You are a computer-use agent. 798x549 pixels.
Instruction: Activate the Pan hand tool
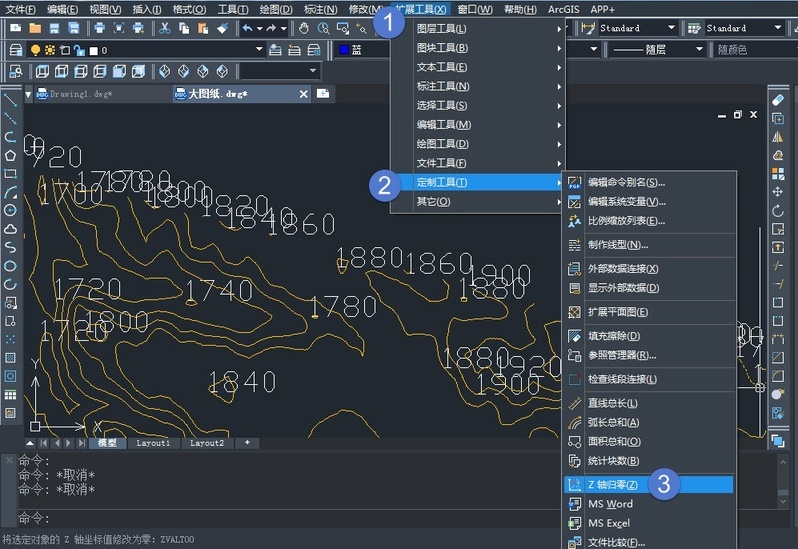click(304, 28)
